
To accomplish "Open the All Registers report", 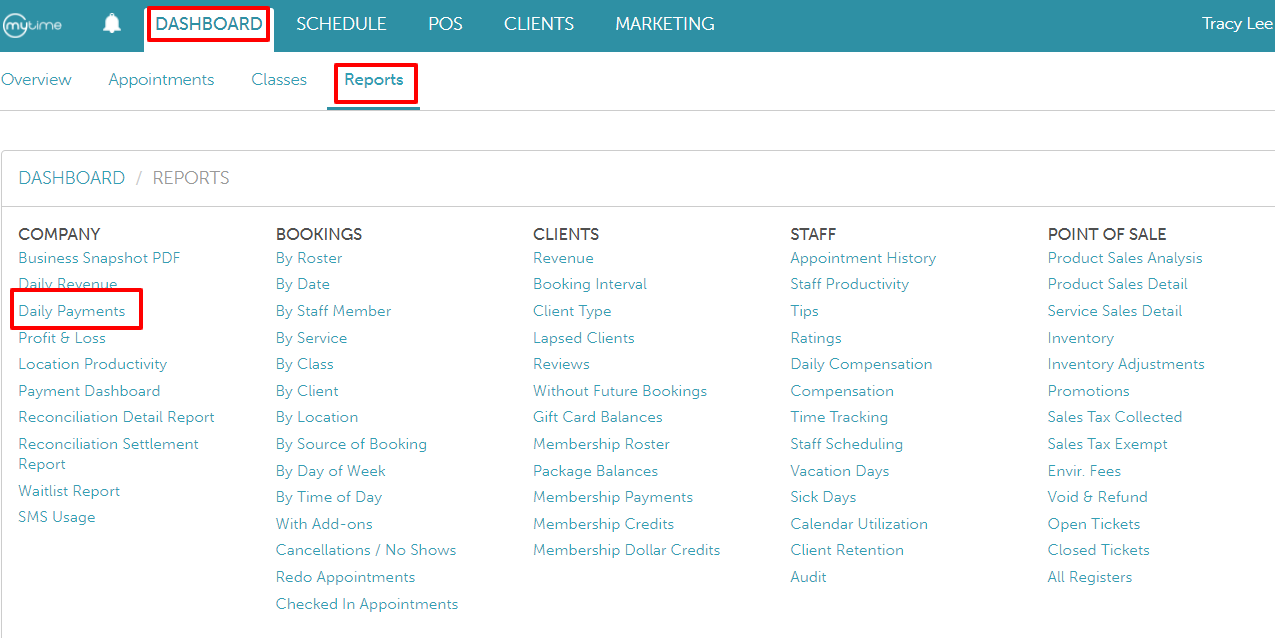I will pos(1090,577).
